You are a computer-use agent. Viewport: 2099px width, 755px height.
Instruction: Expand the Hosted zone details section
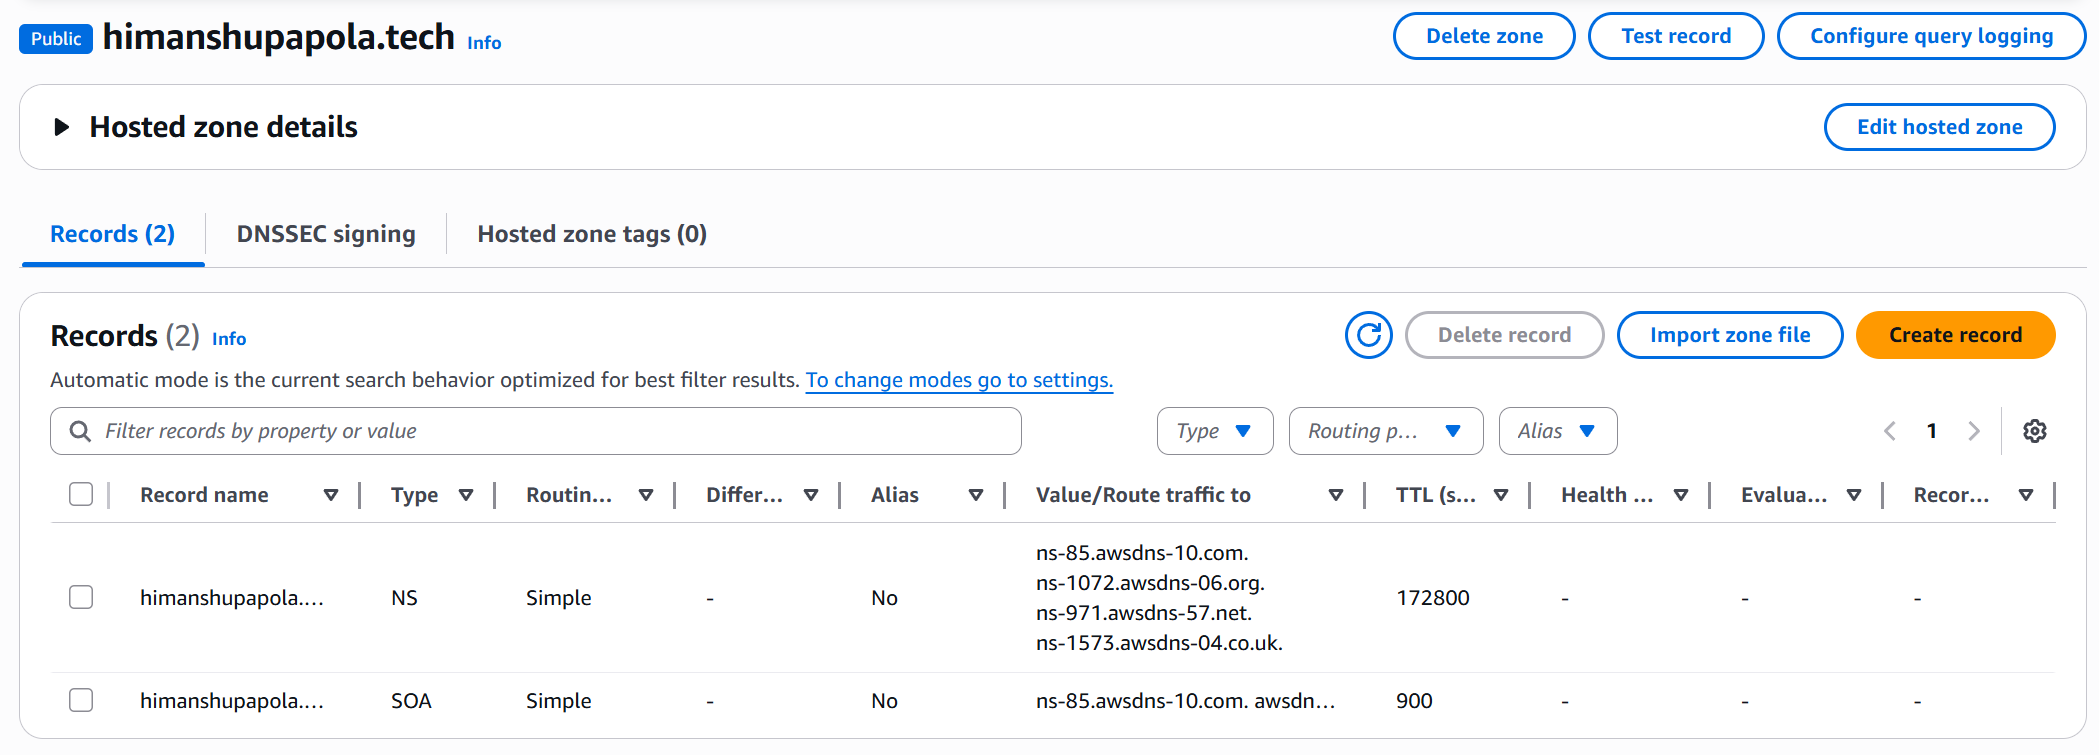pyautogui.click(x=62, y=127)
